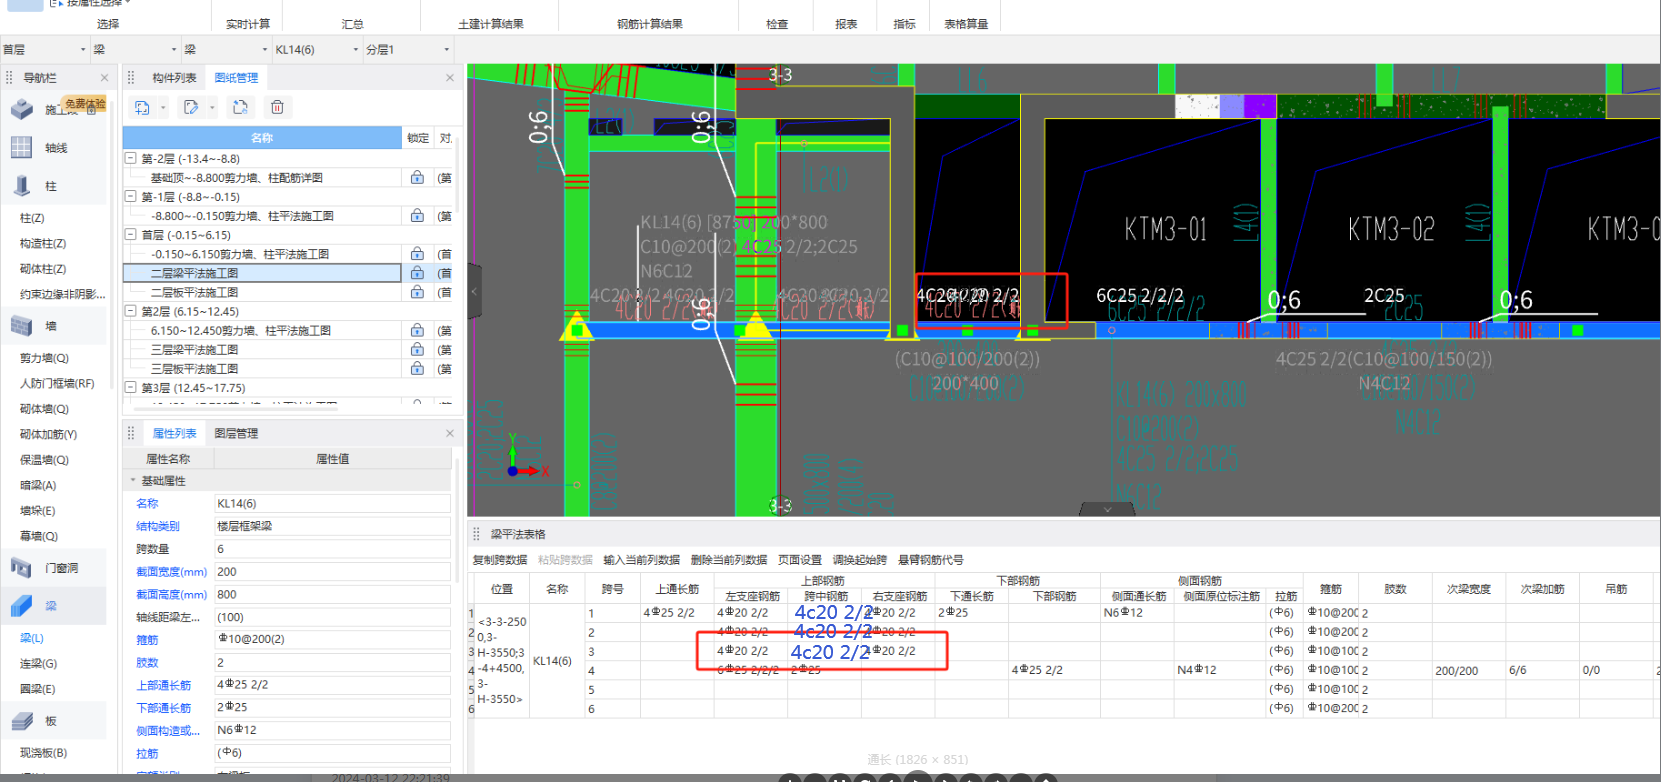Click the 下部通长筋 property link
Image resolution: width=1661 pixels, height=782 pixels.
[163, 708]
